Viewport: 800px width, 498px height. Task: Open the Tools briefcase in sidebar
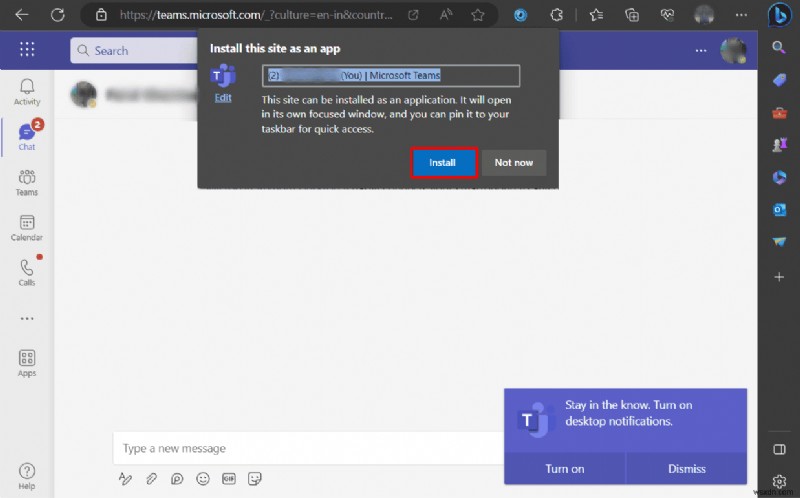point(779,113)
